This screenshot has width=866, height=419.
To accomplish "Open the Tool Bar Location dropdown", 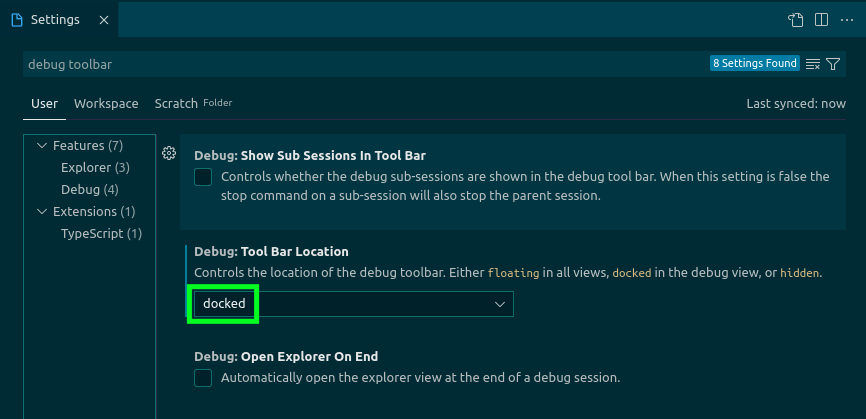I will click(x=351, y=304).
